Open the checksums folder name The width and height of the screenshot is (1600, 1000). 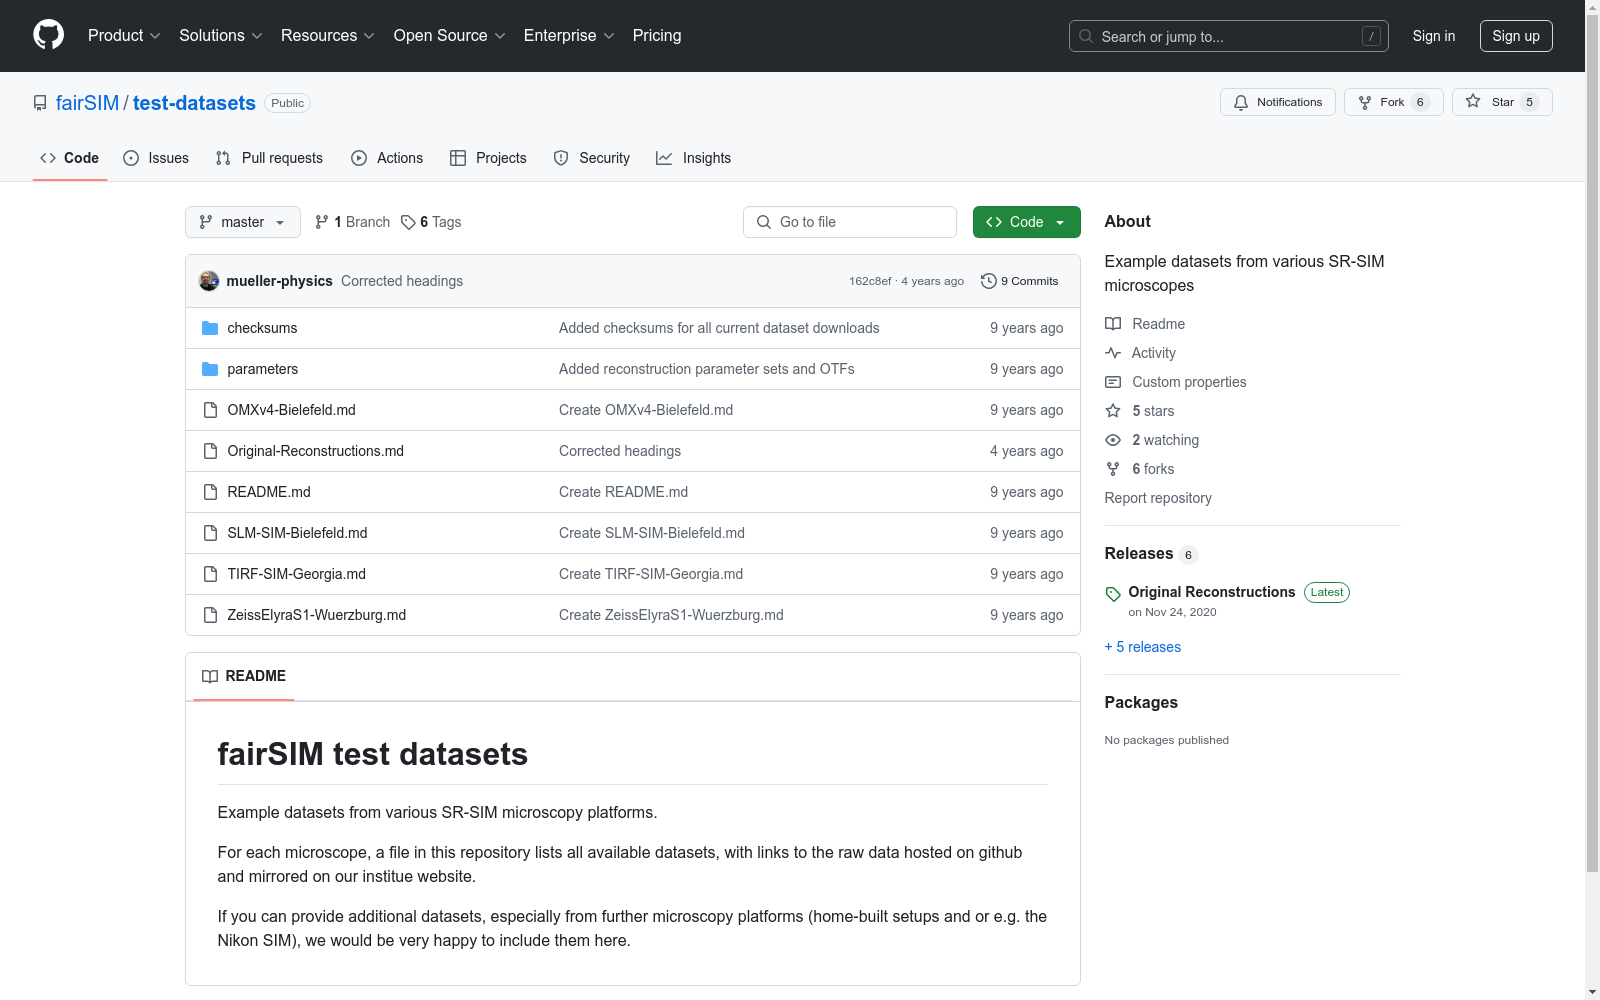click(x=262, y=328)
